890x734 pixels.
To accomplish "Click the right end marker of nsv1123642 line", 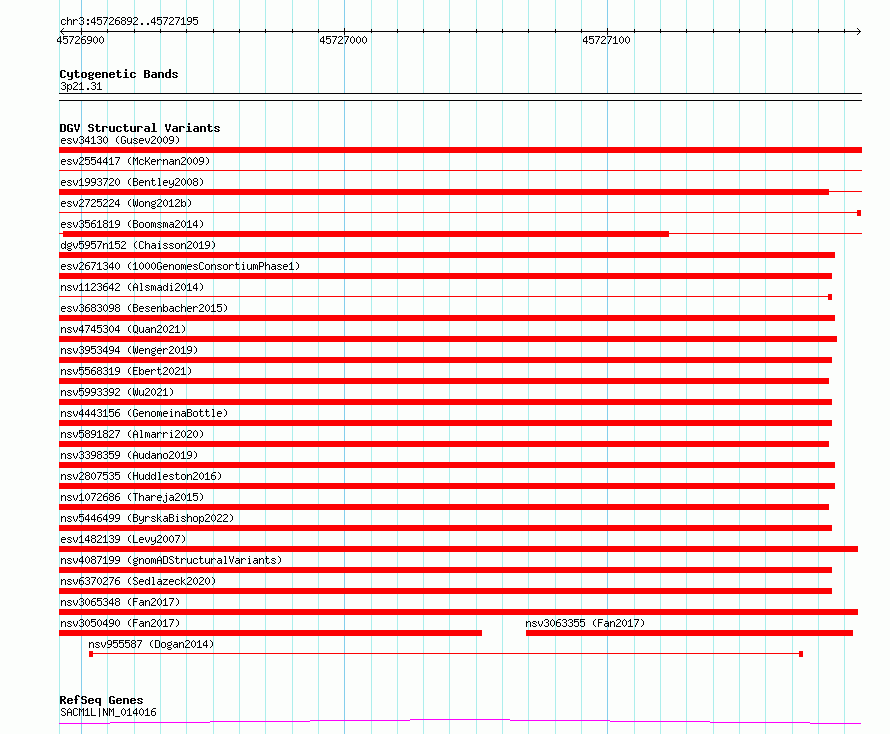I will (x=830, y=297).
